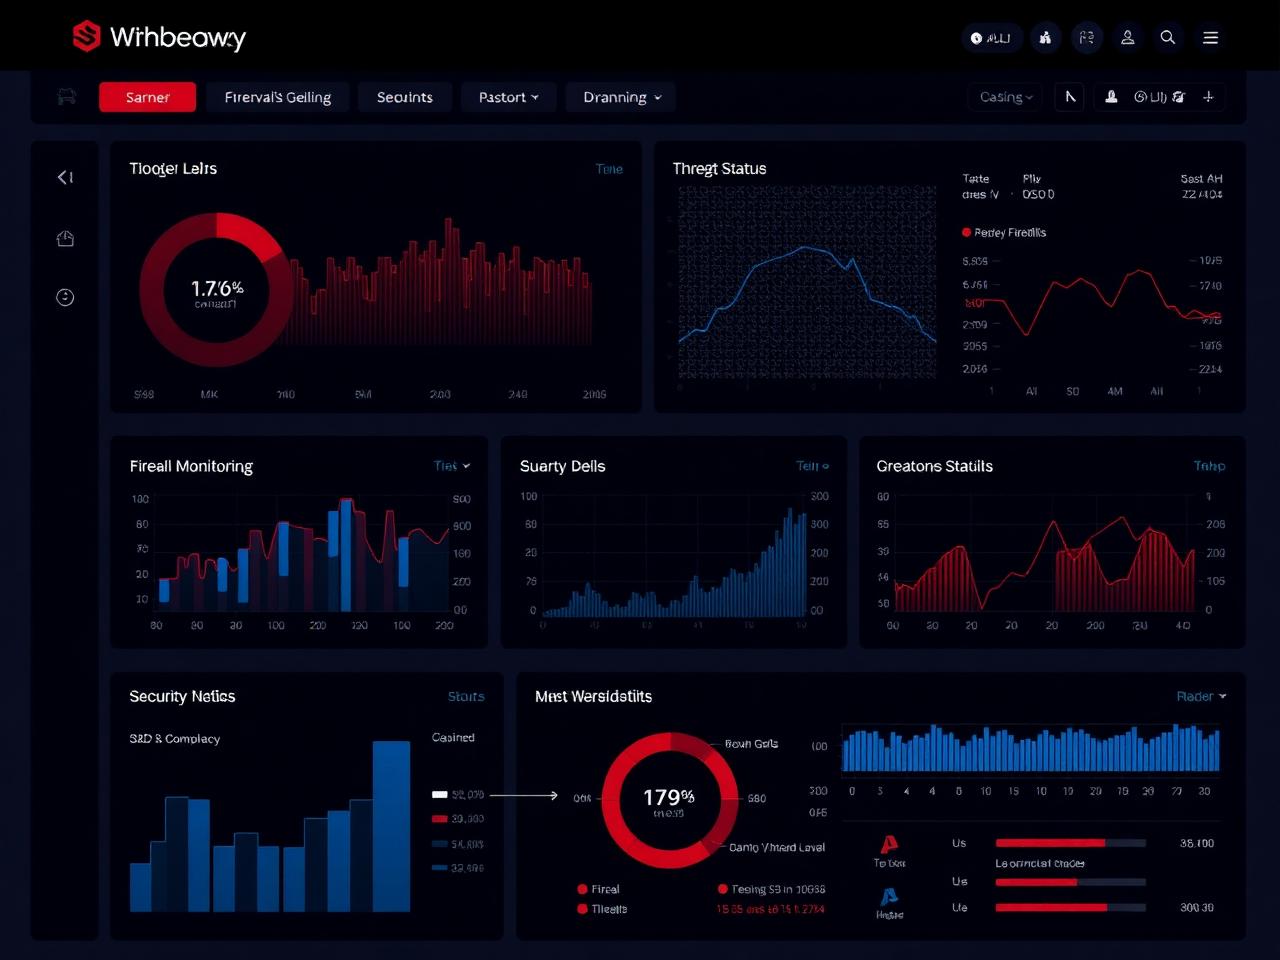Click the Casined column label
The height and width of the screenshot is (960, 1280).
453,737
